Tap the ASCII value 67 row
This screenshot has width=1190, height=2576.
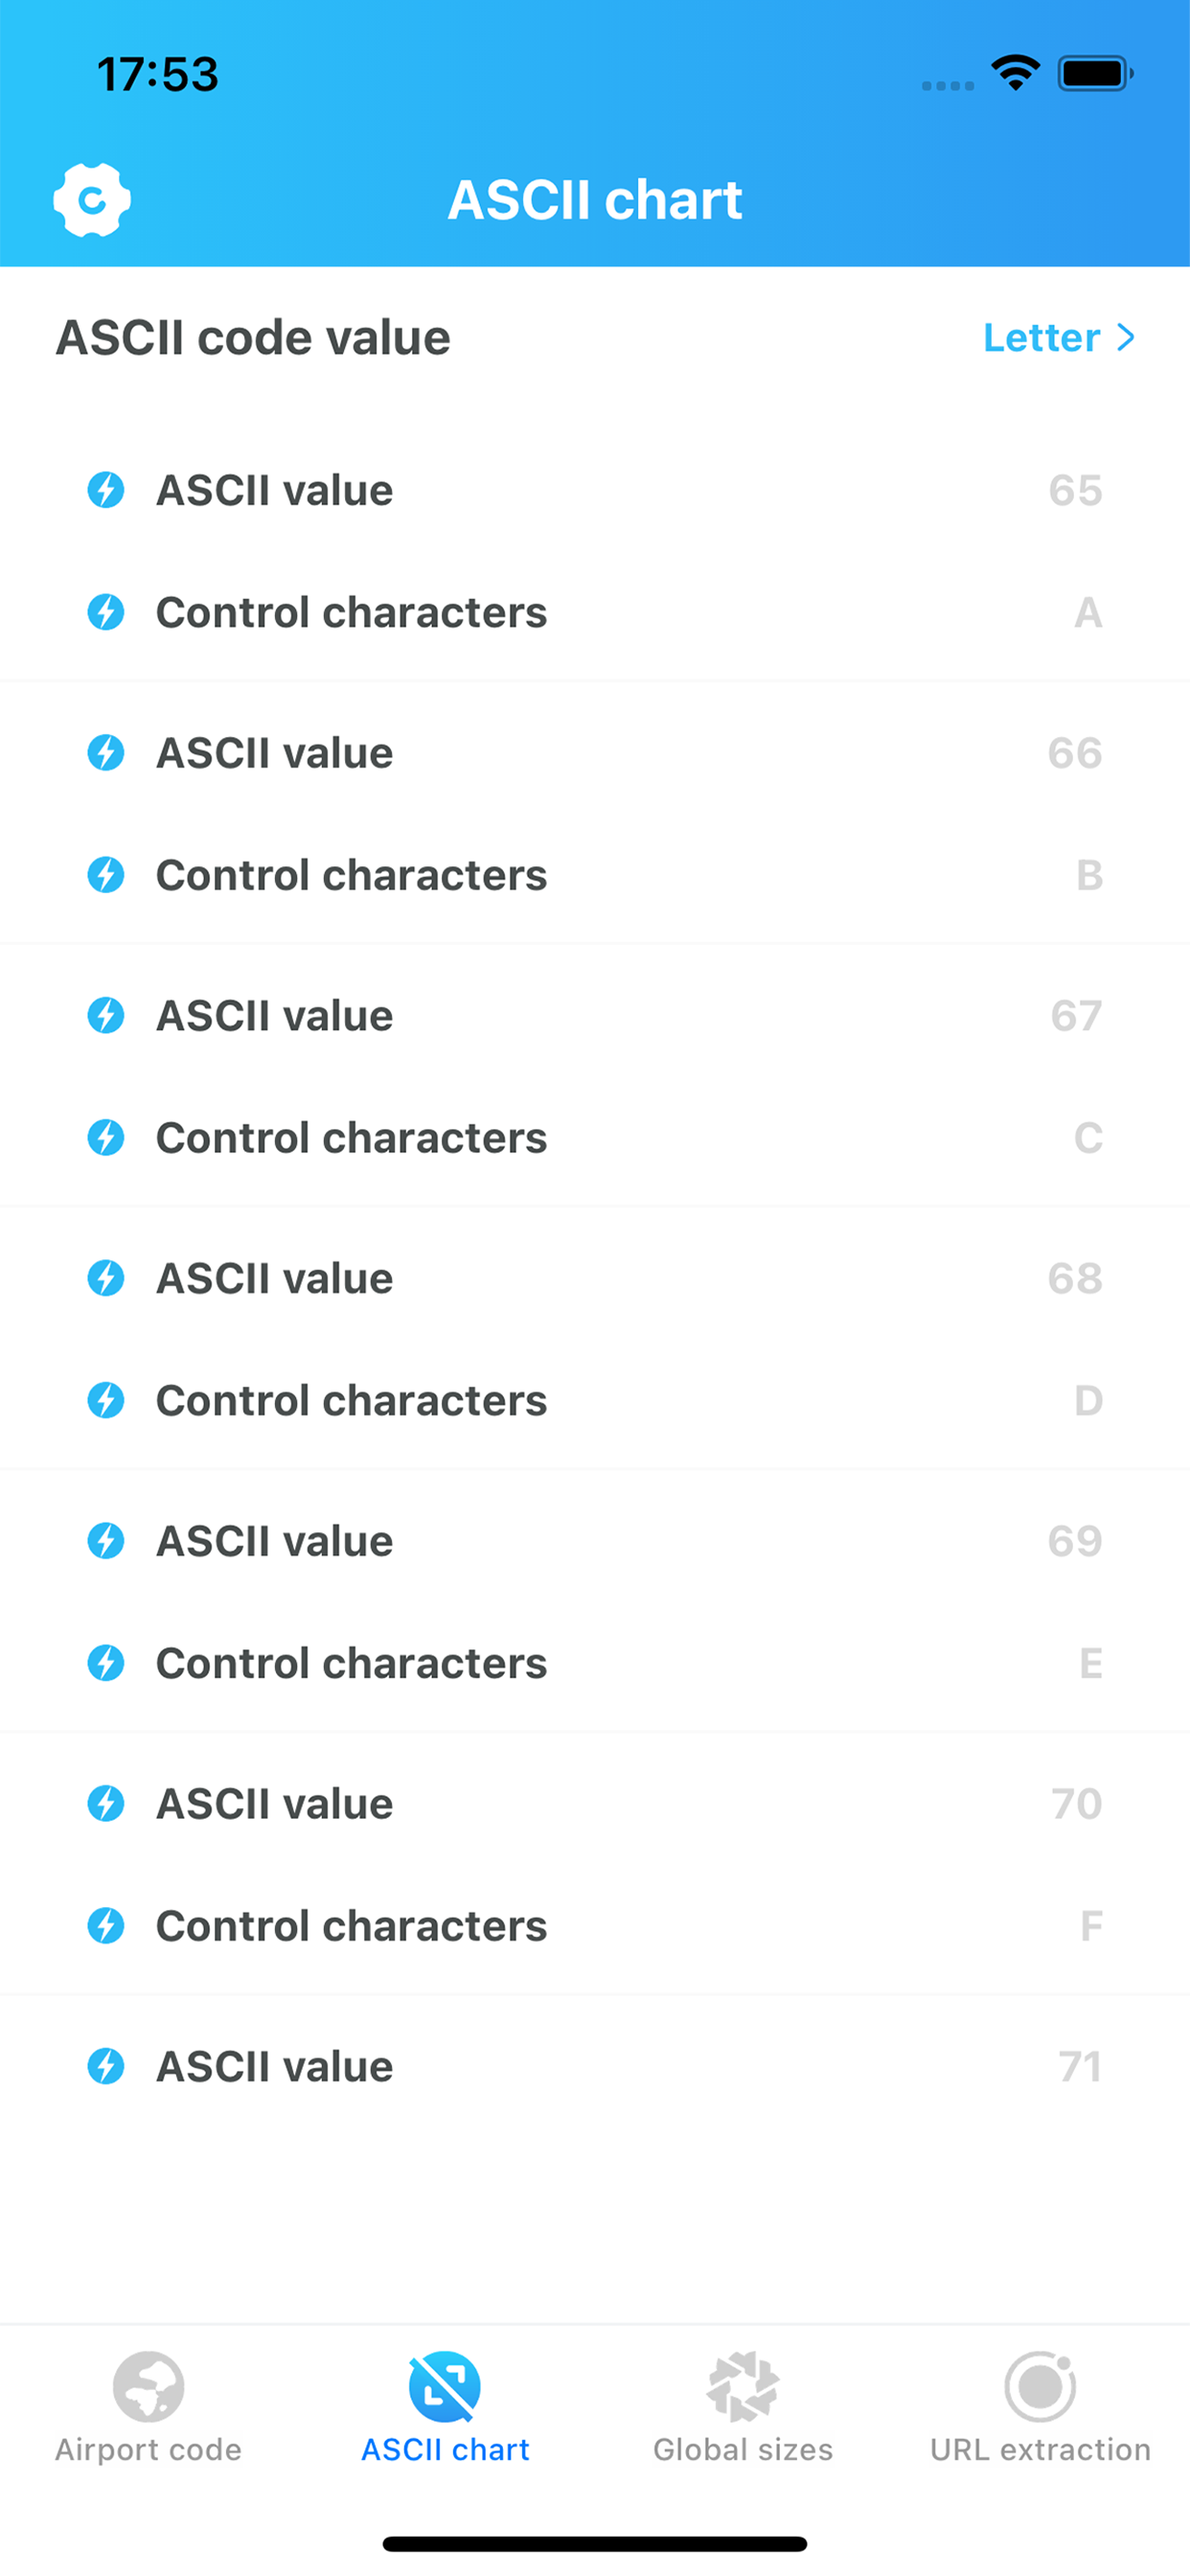click(x=595, y=1016)
